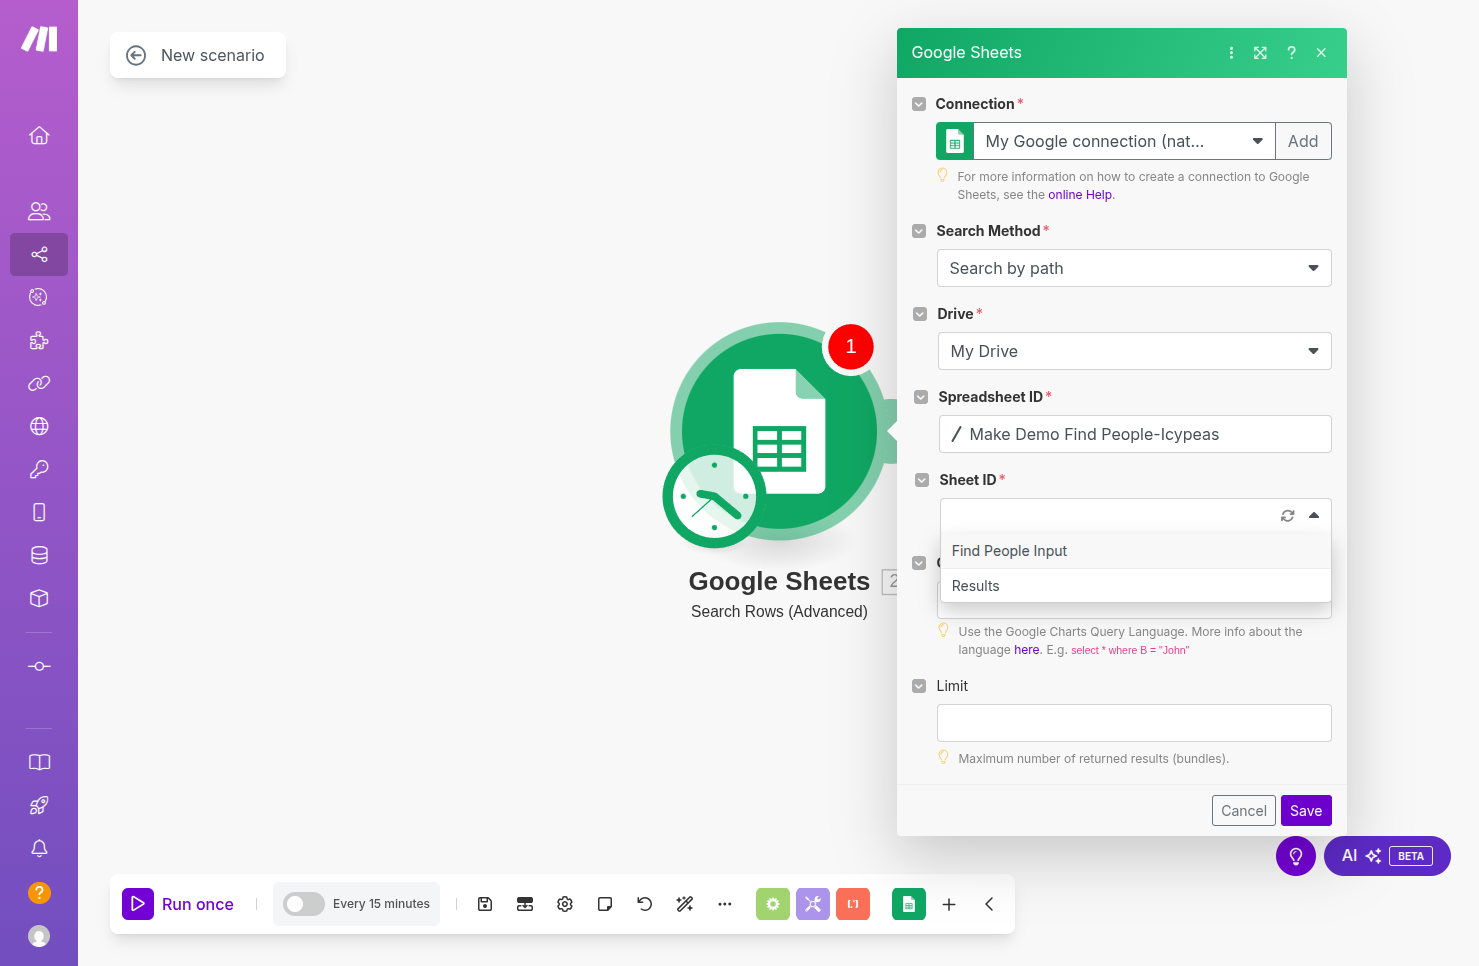Click the Run once button

point(178,904)
